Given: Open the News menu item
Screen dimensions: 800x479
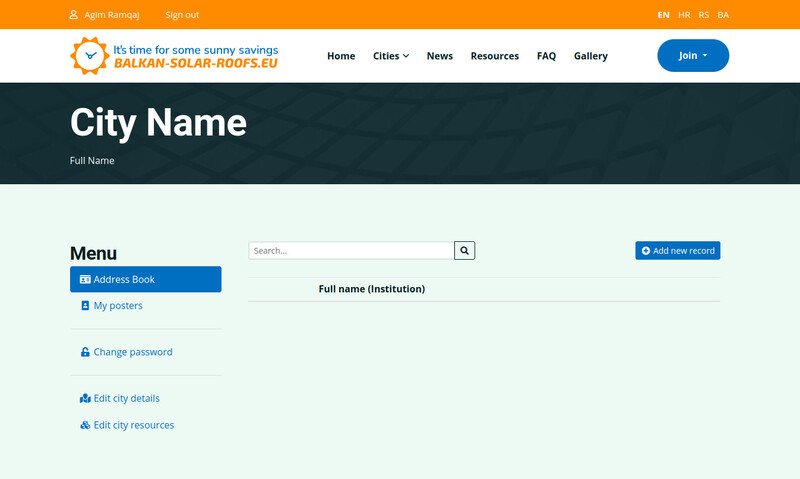Looking at the screenshot, I should click(x=440, y=56).
